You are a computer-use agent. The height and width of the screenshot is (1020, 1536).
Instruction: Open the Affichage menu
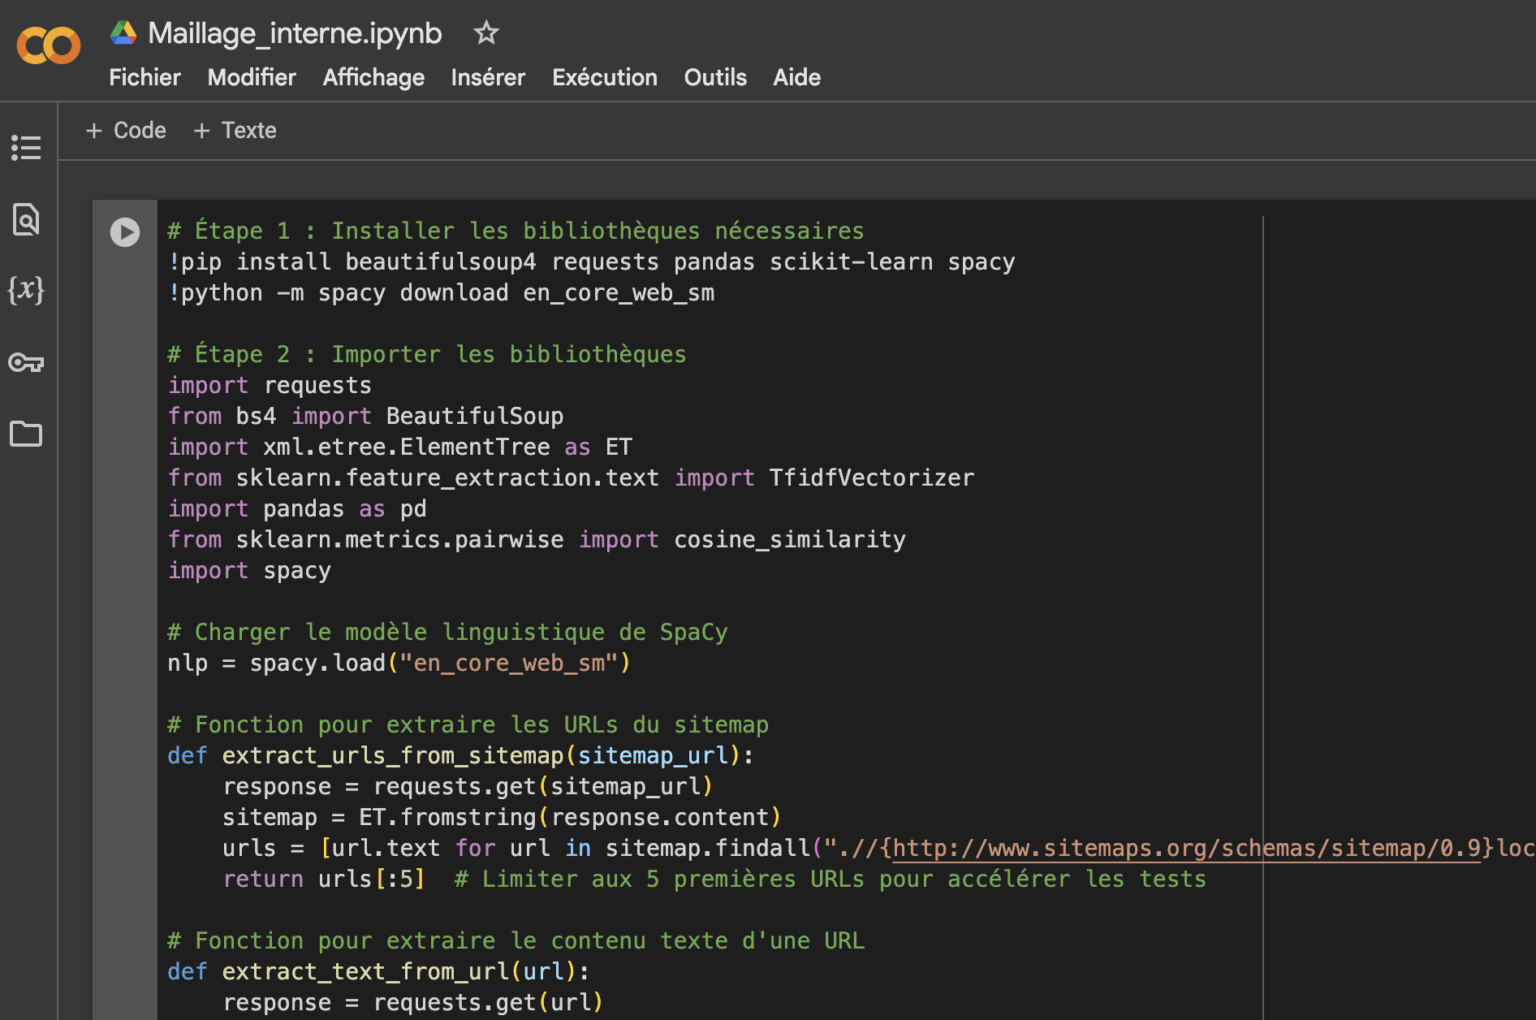pos(373,77)
